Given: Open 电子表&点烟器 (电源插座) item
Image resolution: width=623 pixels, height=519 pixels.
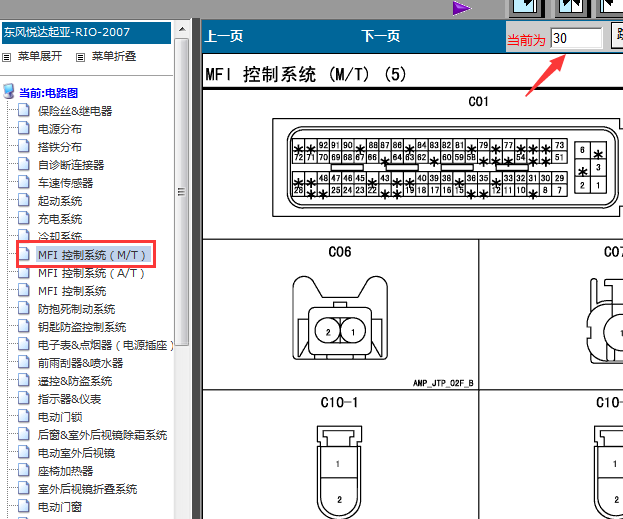Looking at the screenshot, I should 105,345.
